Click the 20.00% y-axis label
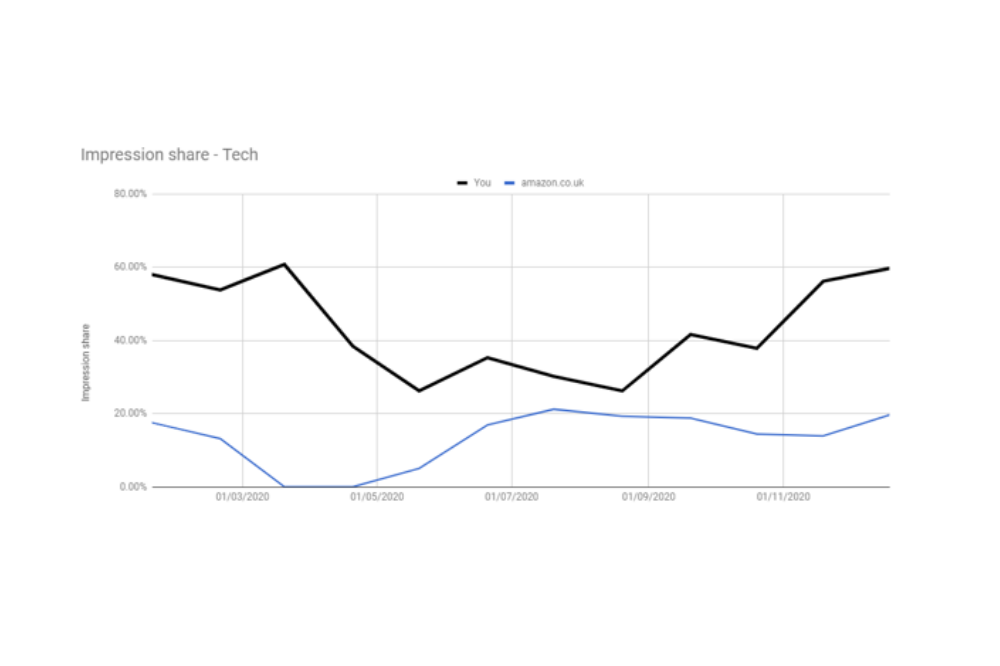 click(130, 413)
